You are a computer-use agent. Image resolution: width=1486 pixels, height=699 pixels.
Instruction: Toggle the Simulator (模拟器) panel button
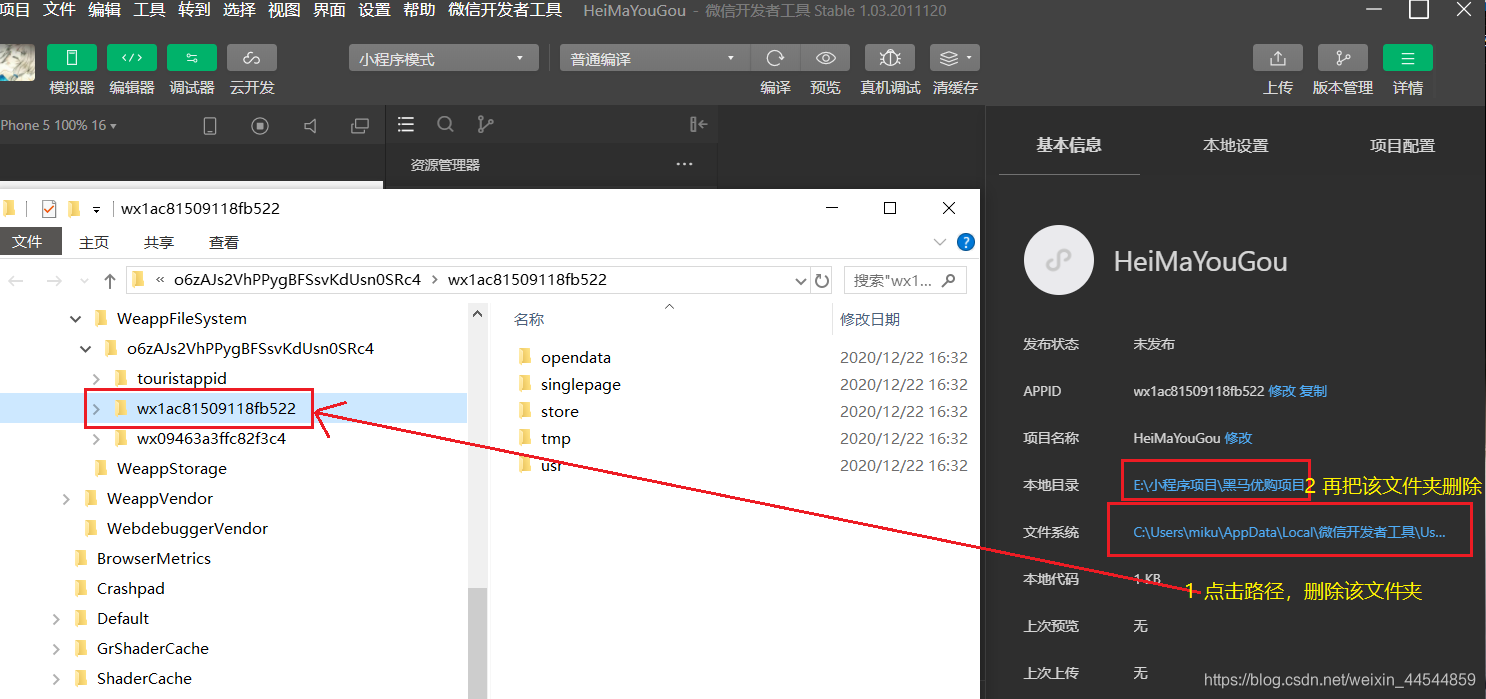click(72, 58)
